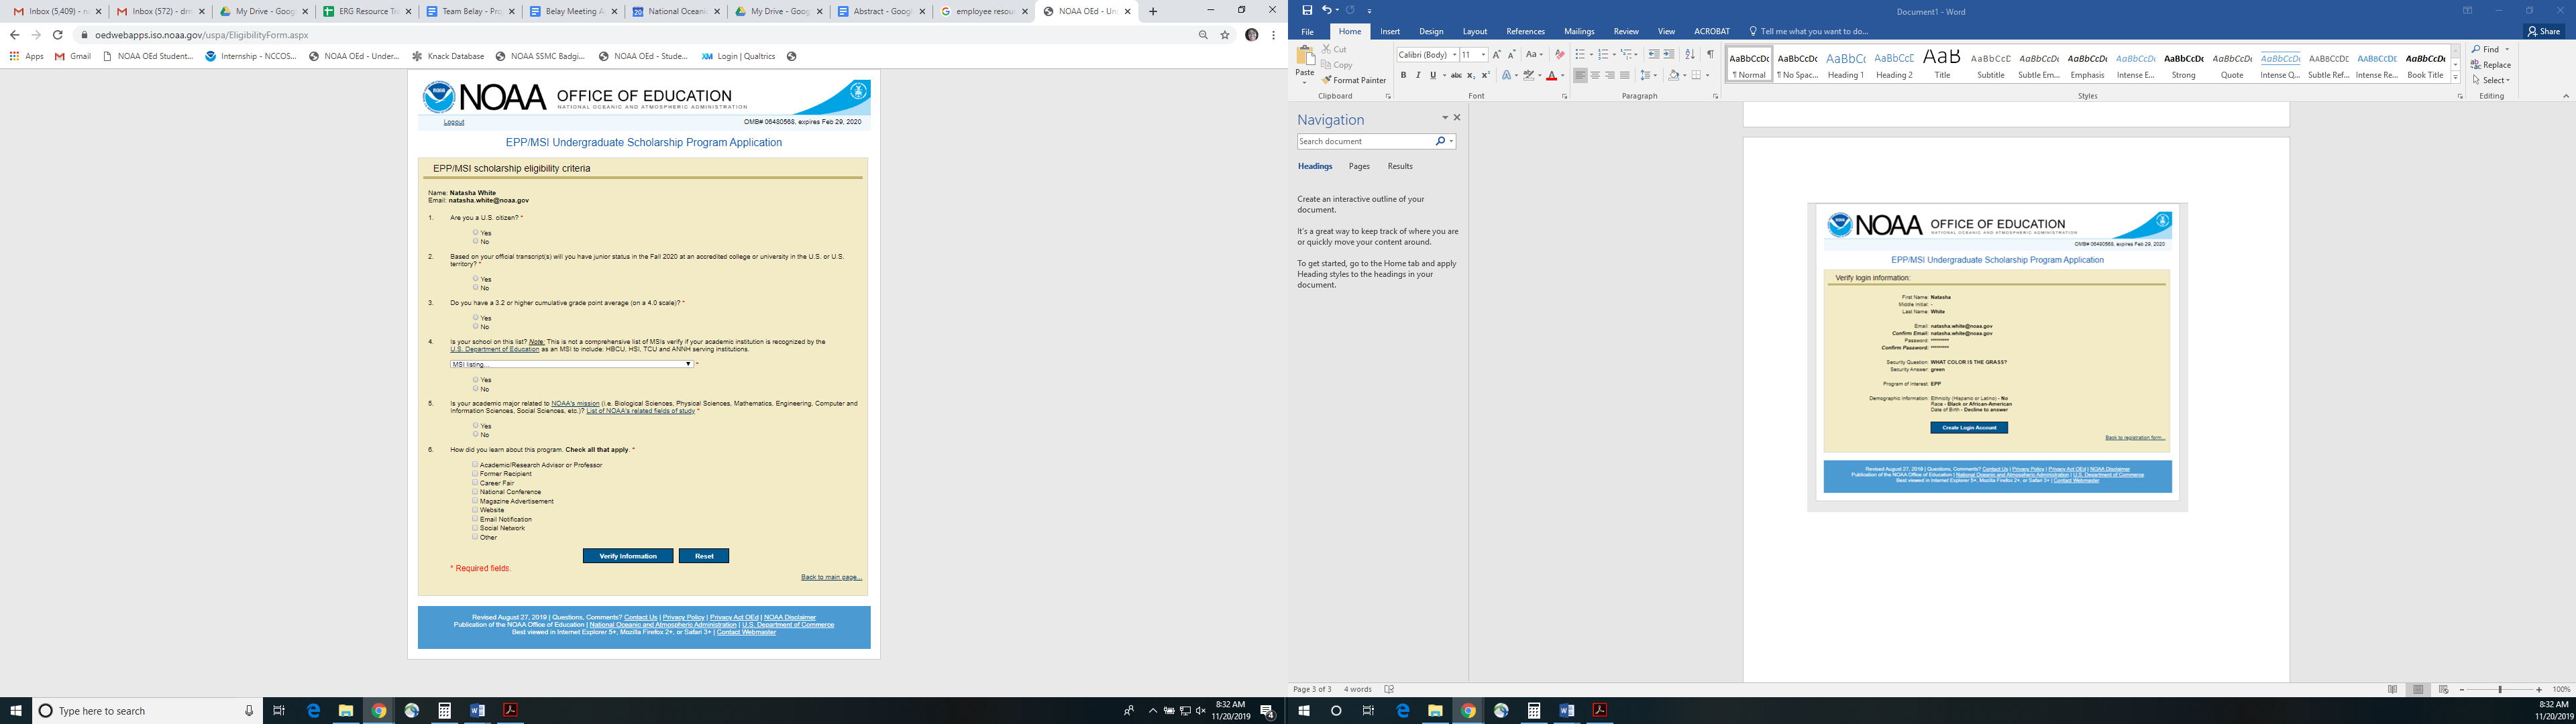Image resolution: width=2576 pixels, height=724 pixels.
Task: Open the MSI listing dropdown
Action: pos(571,364)
